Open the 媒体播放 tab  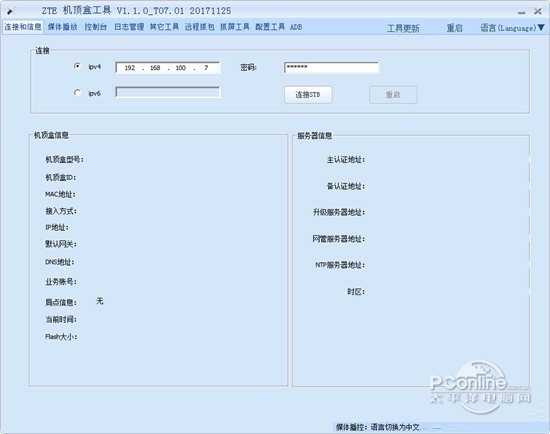click(x=62, y=27)
